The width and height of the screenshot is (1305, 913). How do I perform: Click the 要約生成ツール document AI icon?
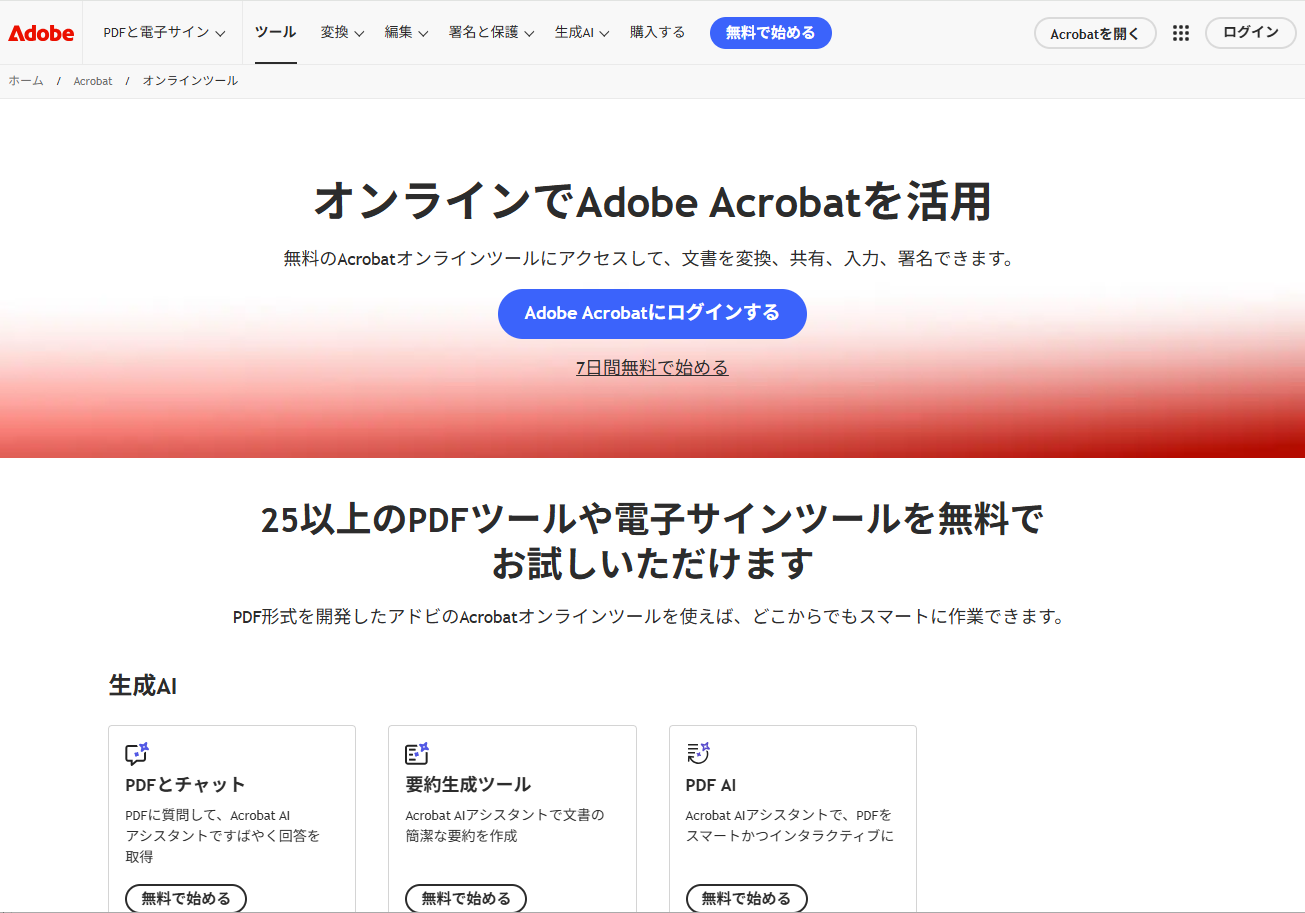tap(414, 753)
